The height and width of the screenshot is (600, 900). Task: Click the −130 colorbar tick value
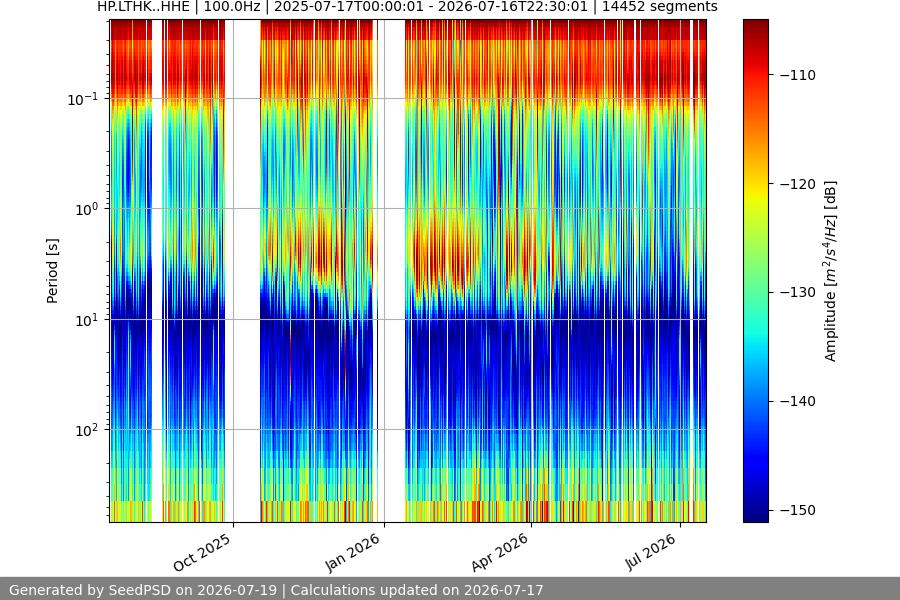tap(798, 292)
